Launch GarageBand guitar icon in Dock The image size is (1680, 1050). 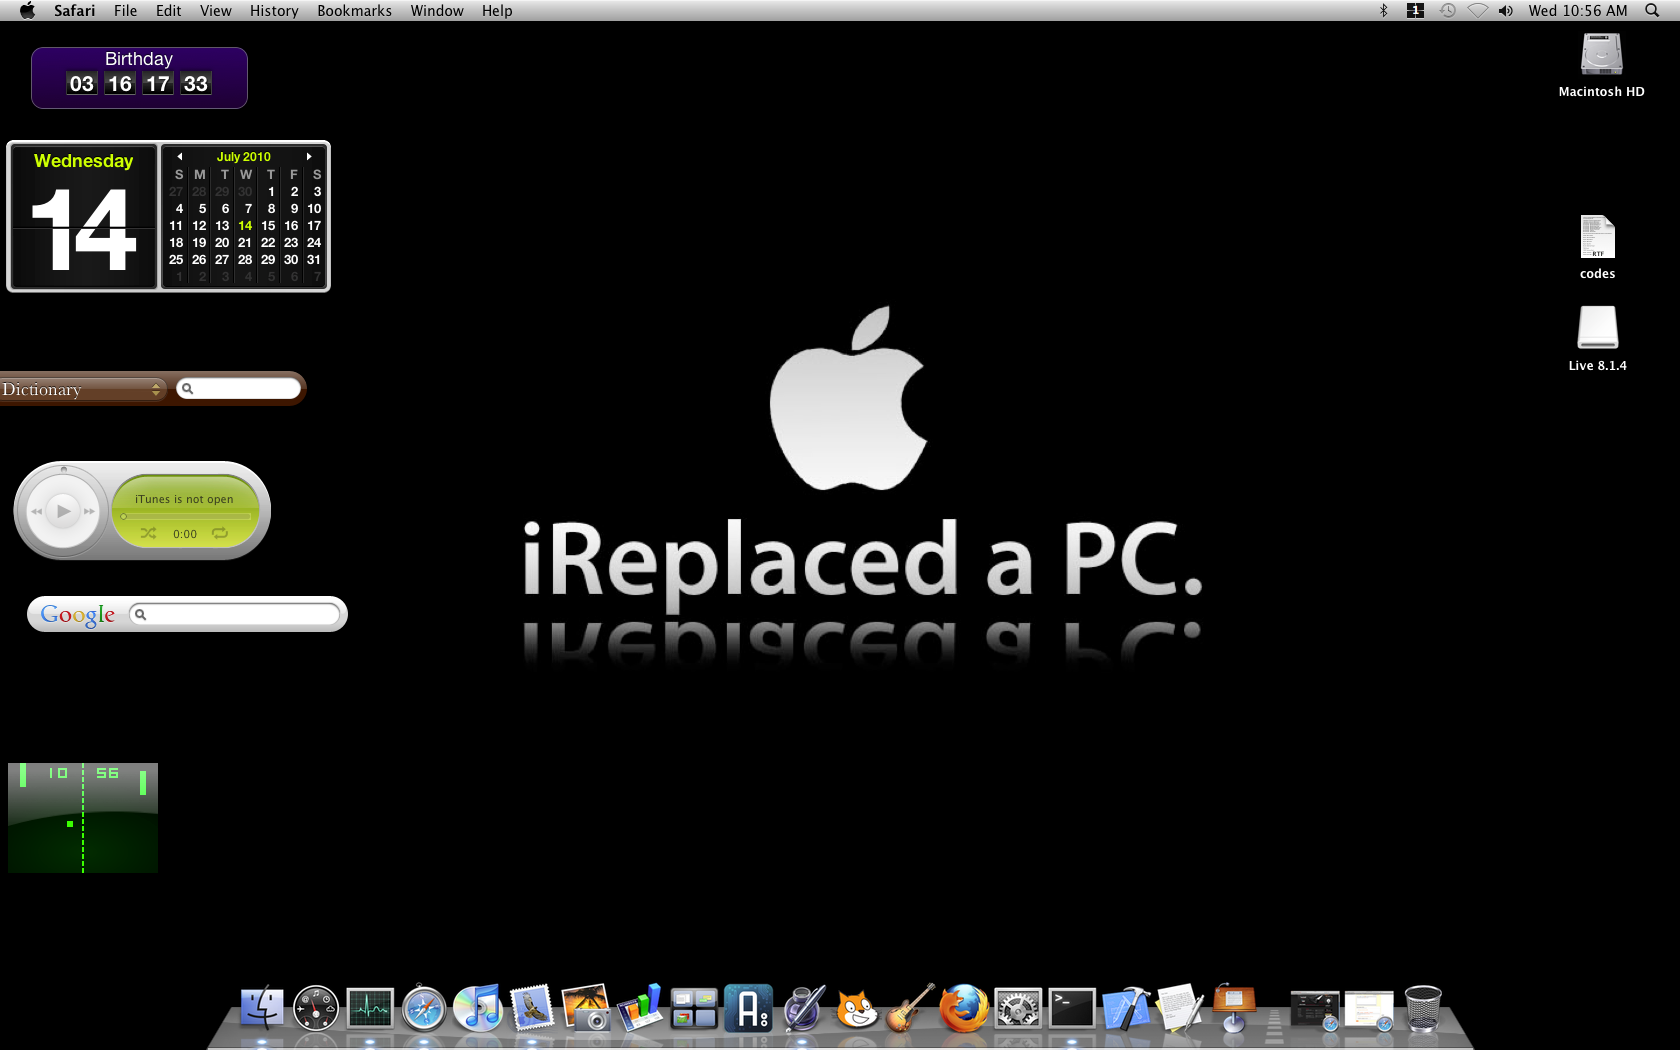pyautogui.click(x=911, y=1008)
